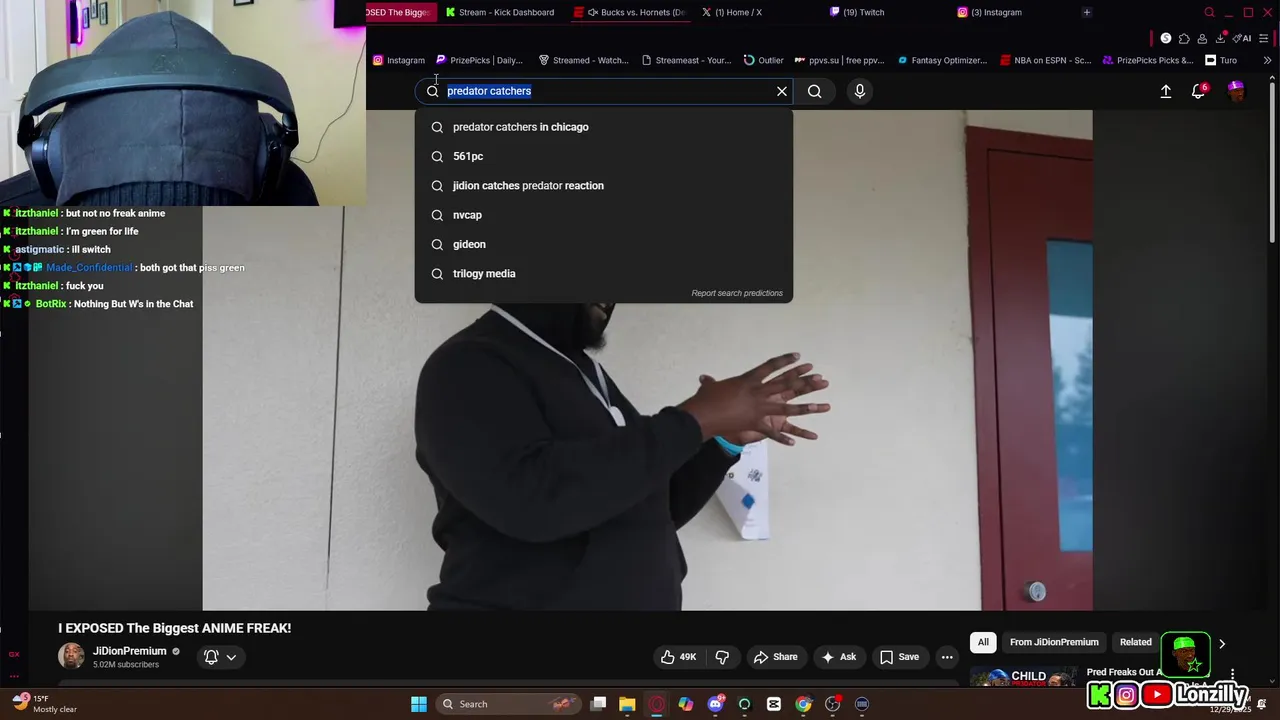Open CapCut from the taskbar

click(774, 704)
